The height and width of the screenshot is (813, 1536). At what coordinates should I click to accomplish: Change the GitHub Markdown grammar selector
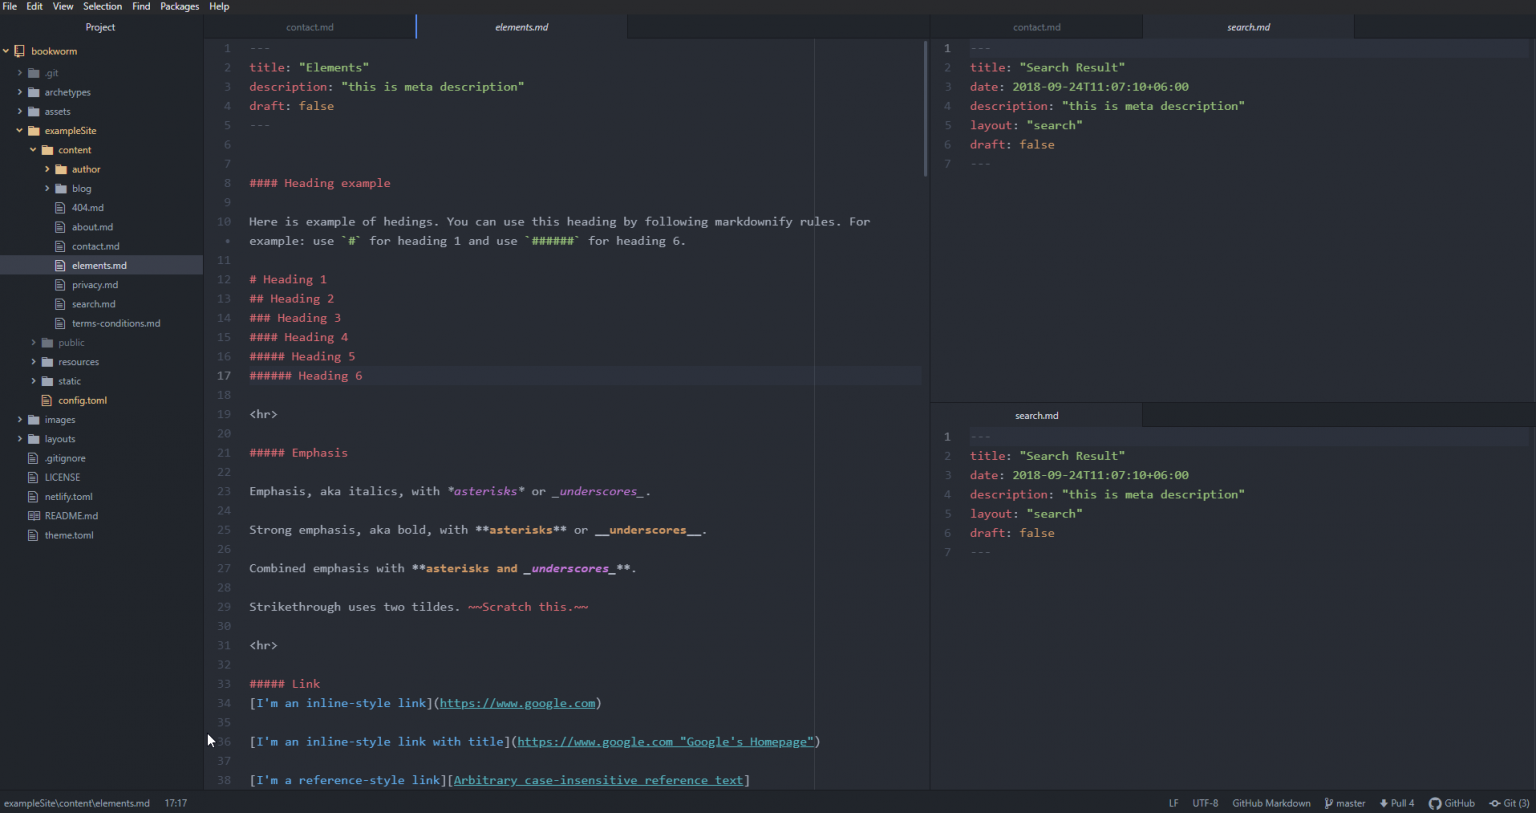(1270, 803)
